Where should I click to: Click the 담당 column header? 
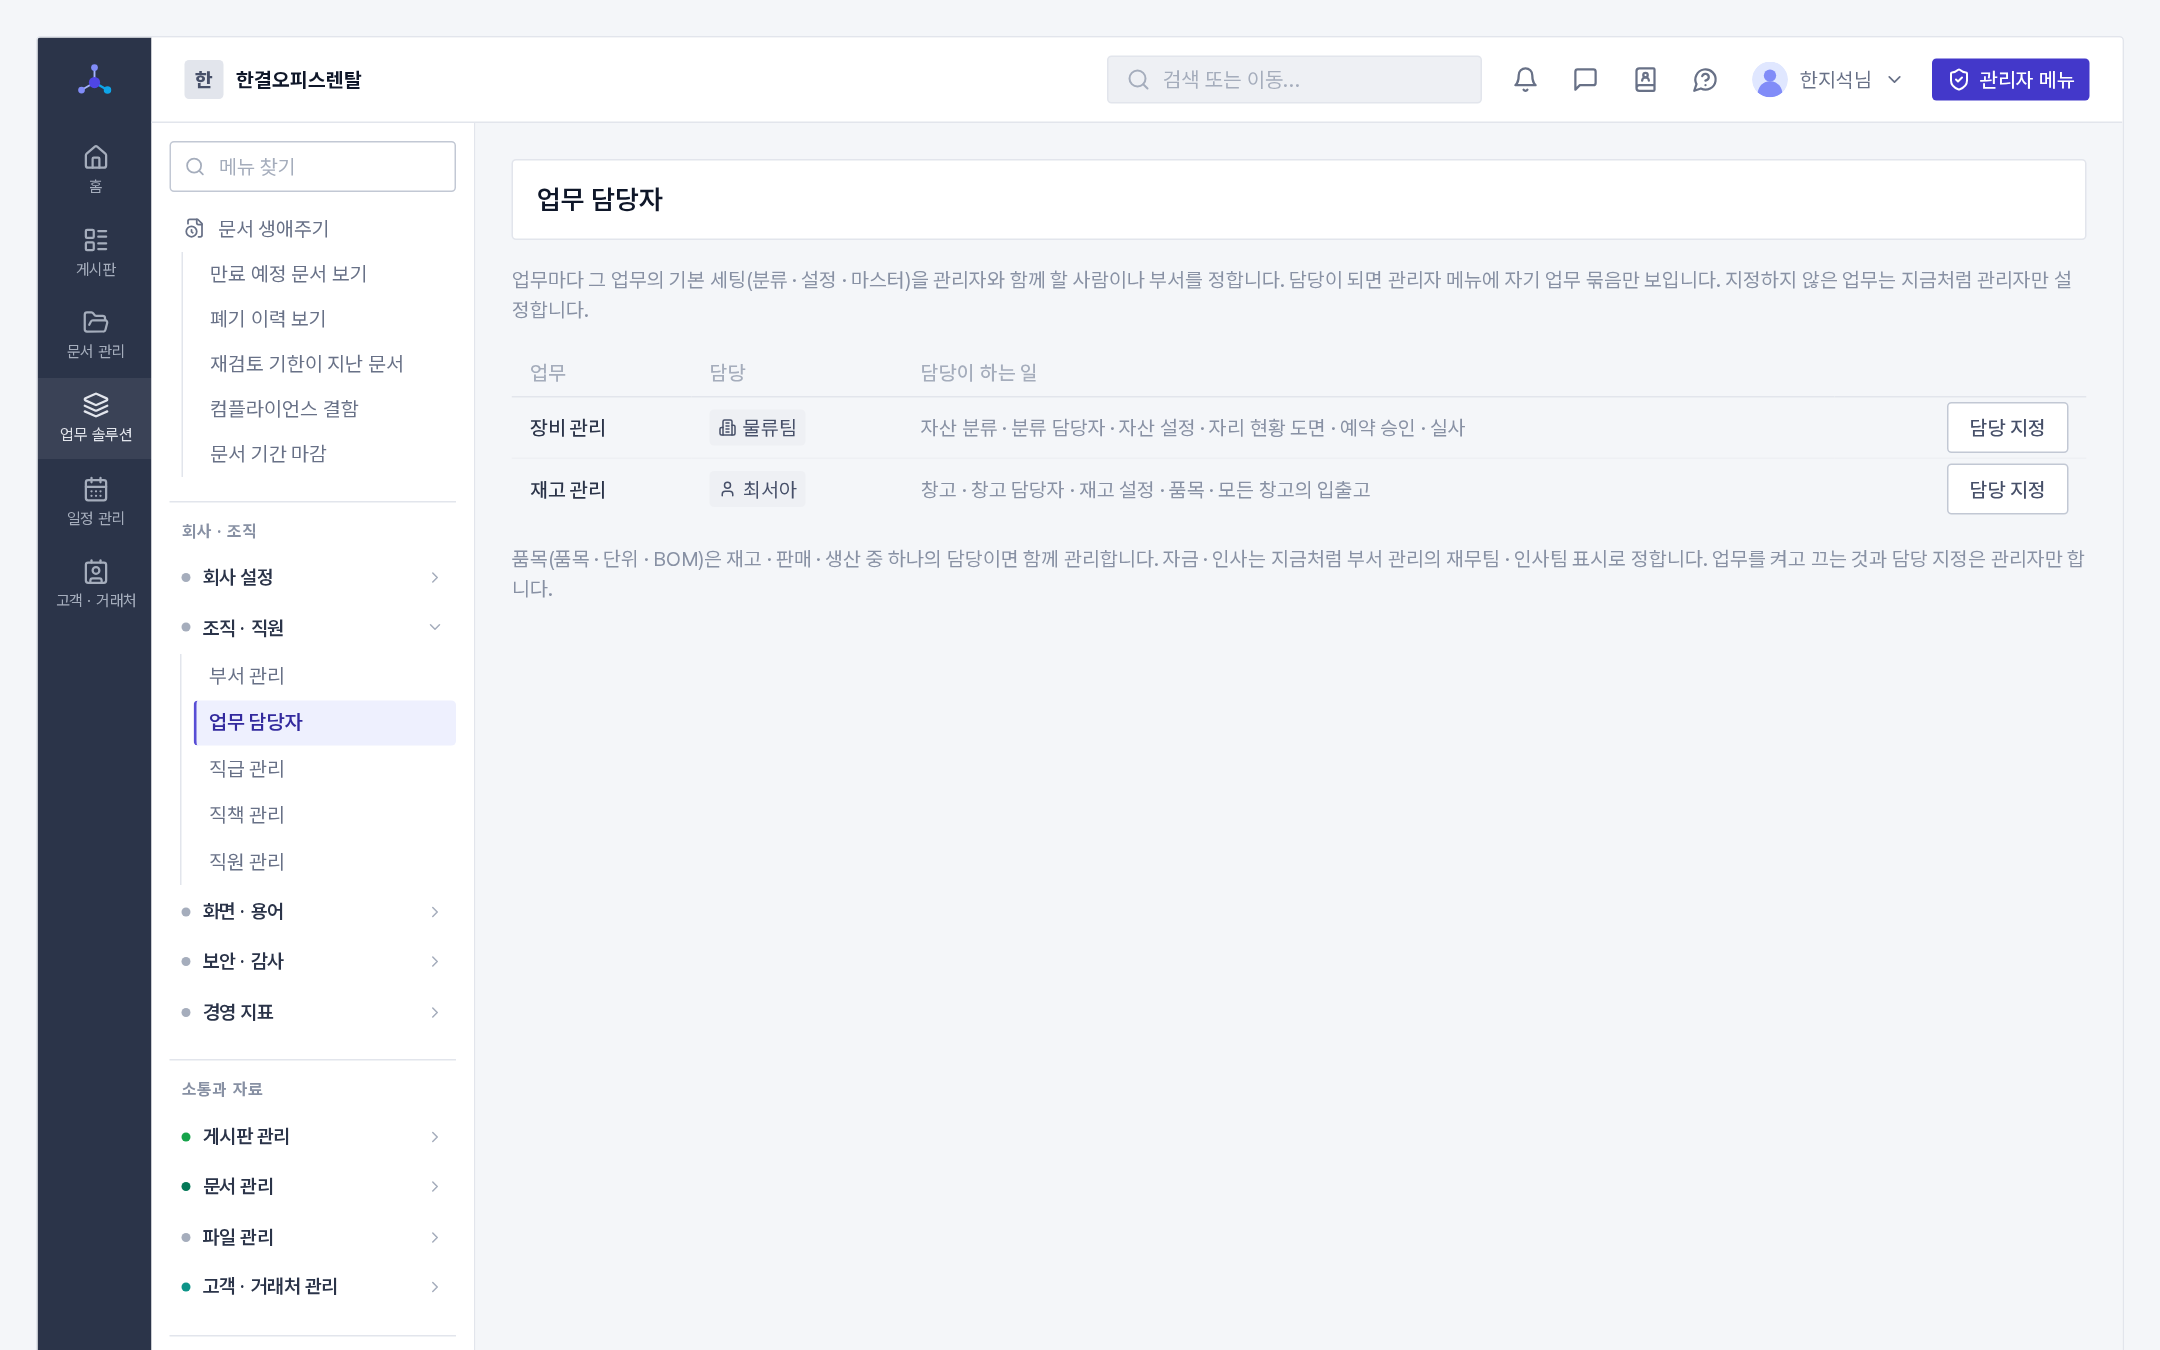pyautogui.click(x=727, y=373)
